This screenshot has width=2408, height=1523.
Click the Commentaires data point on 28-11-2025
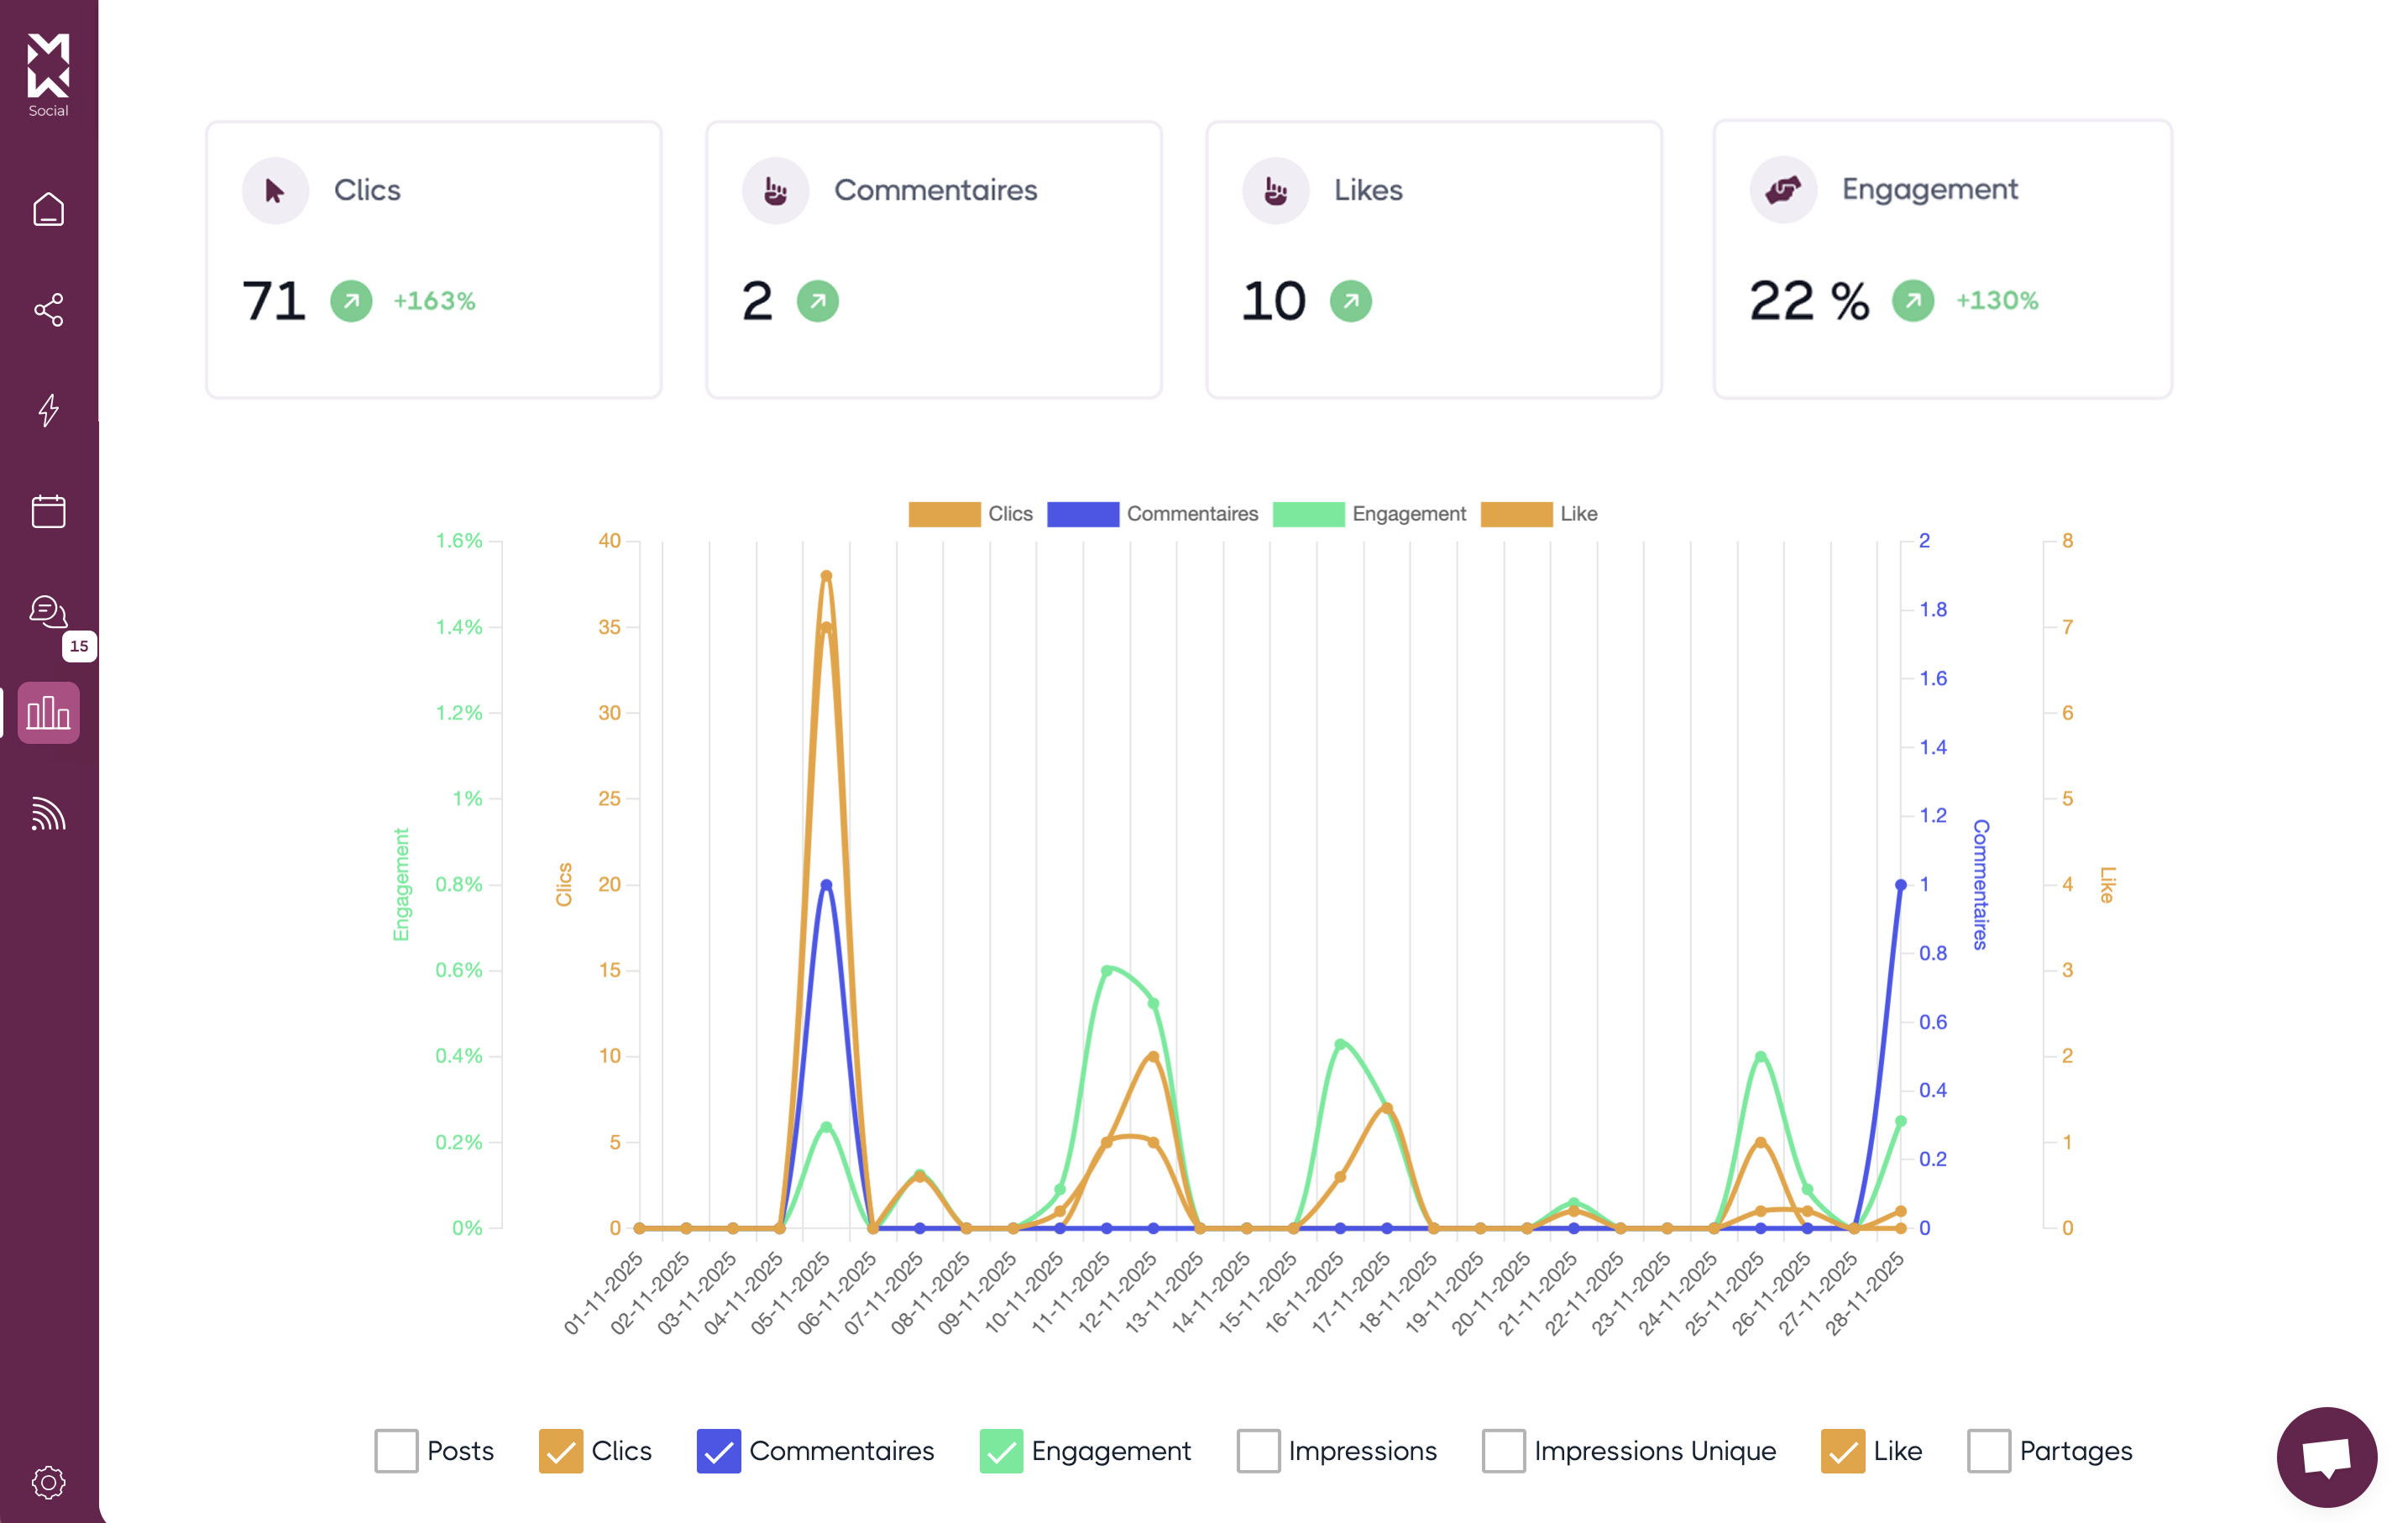point(1900,885)
